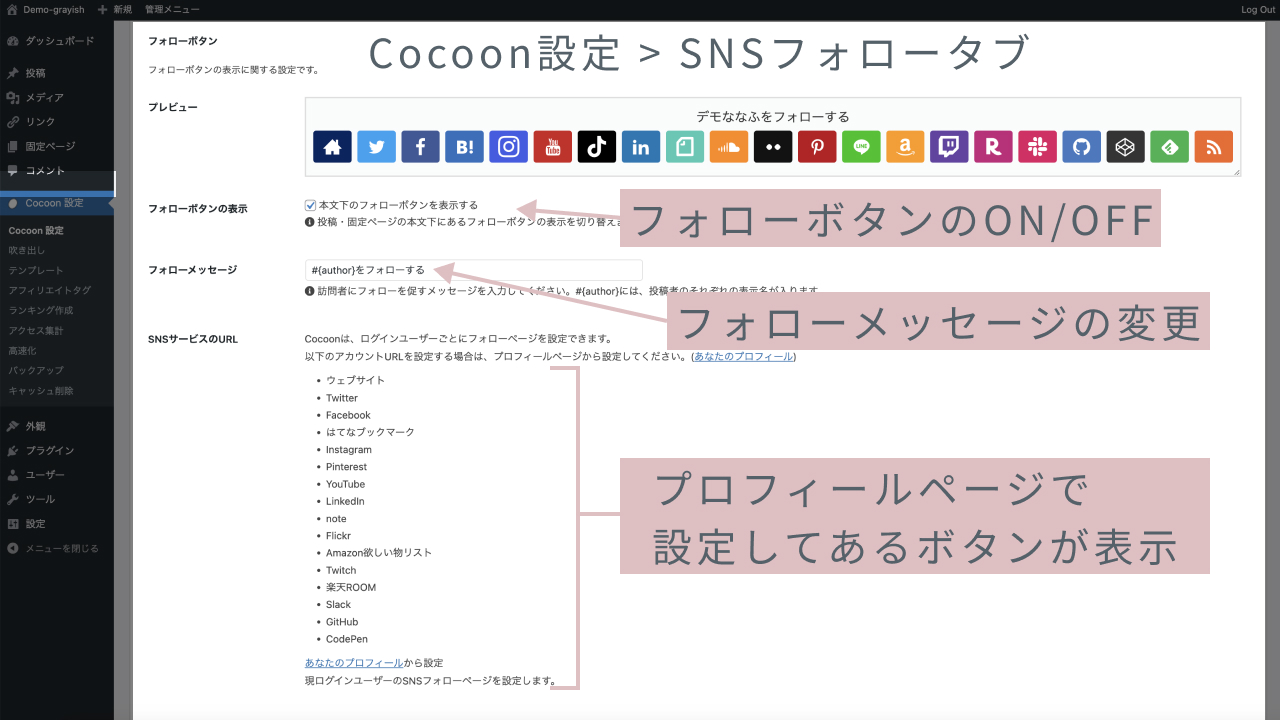Open ユーザー menu in the sidebar
The height and width of the screenshot is (720, 1280).
[x=57, y=475]
